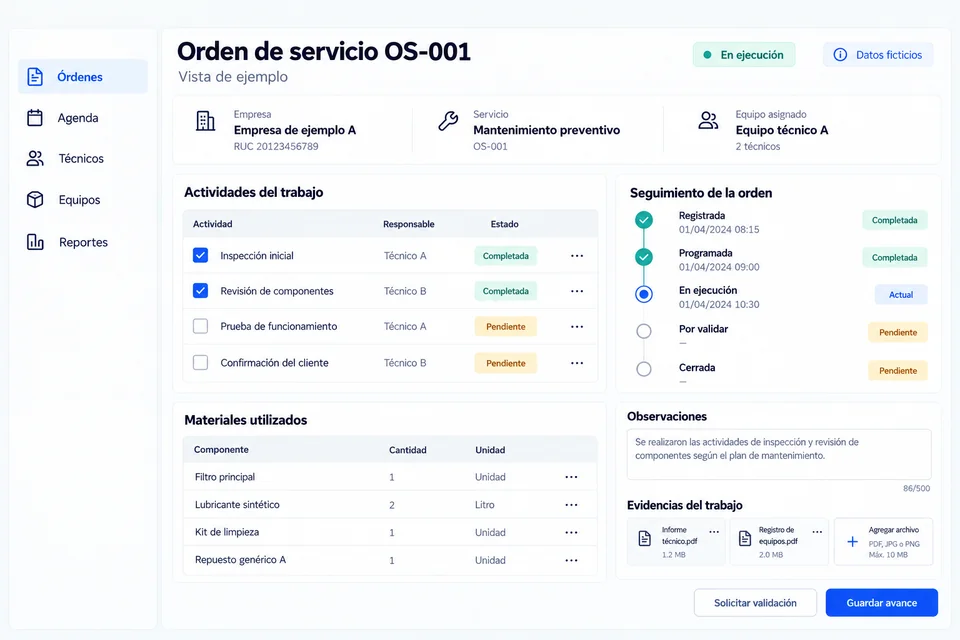This screenshot has width=960, height=640.
Task: Click 'RUC 20123456789' text
Action: [276, 146]
